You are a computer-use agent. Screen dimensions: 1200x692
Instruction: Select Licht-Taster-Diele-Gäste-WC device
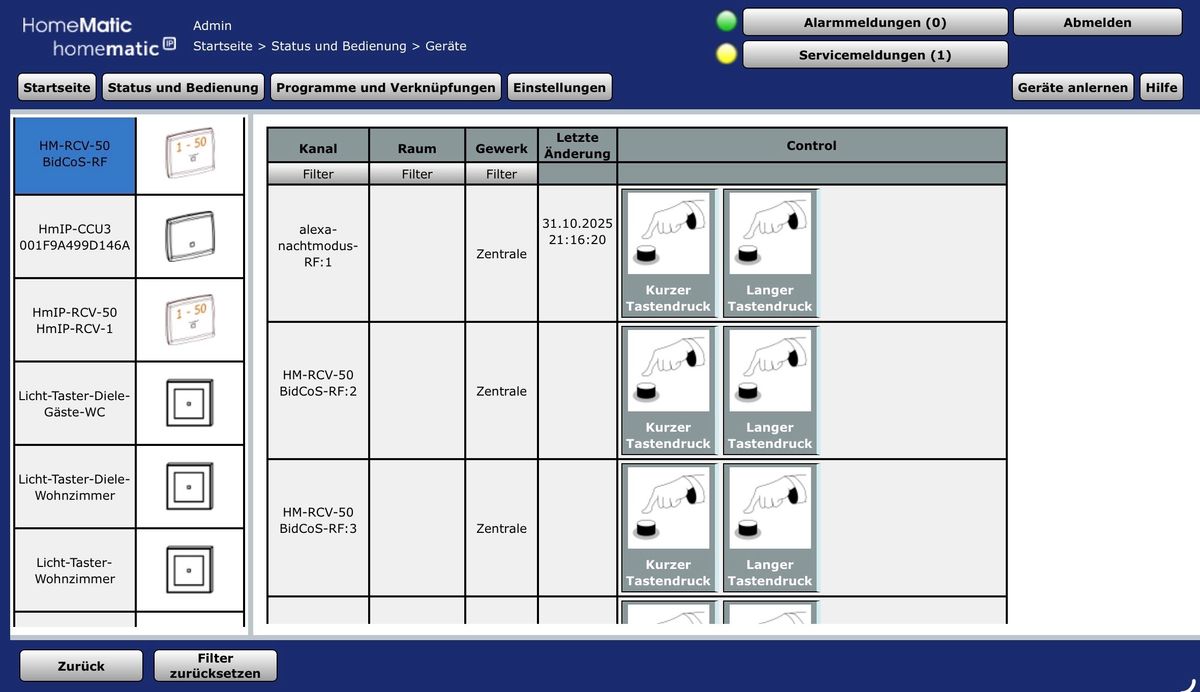point(75,403)
